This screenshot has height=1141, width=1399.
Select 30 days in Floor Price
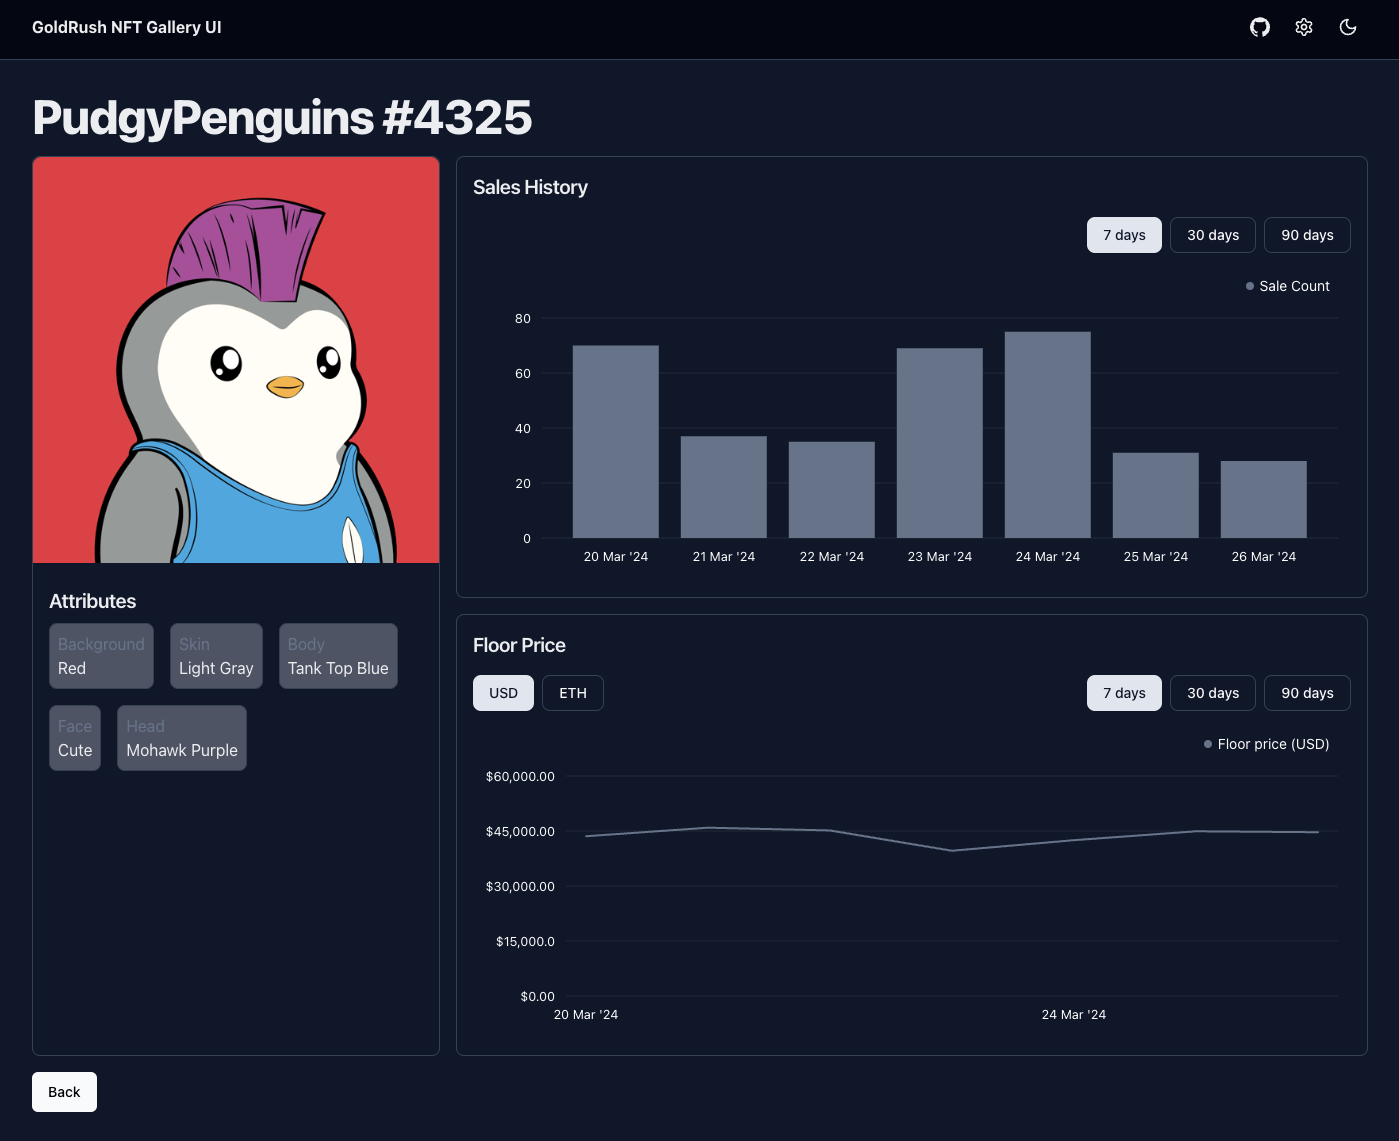[1213, 693]
